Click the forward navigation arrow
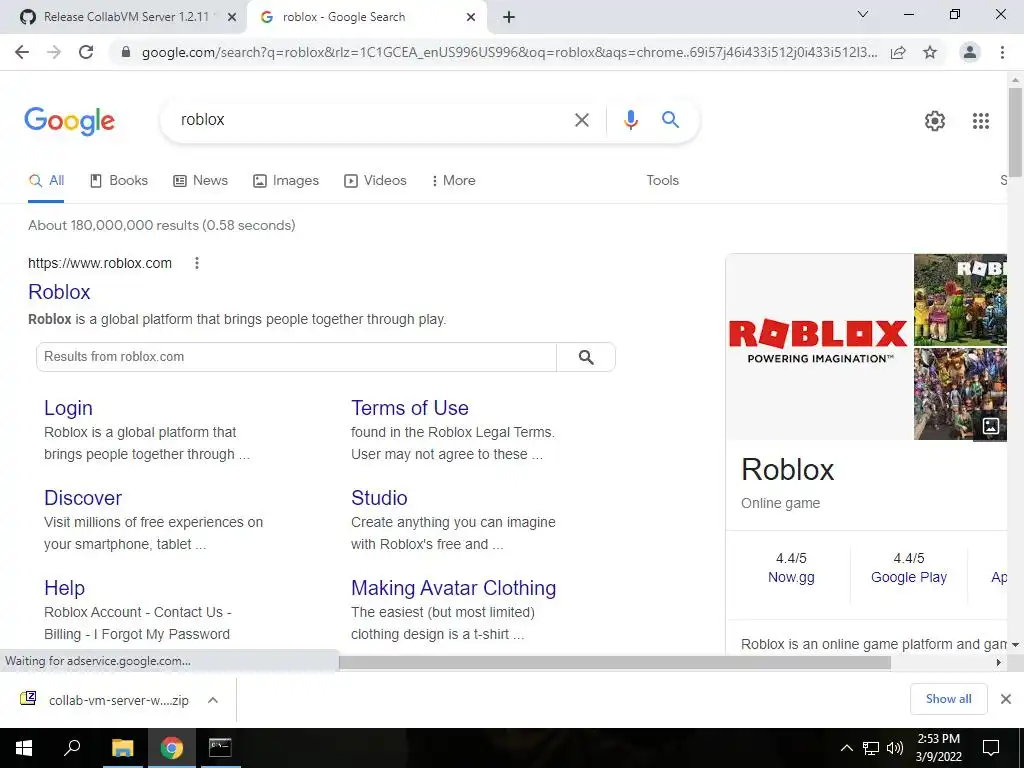The width and height of the screenshot is (1024, 768). [x=54, y=52]
